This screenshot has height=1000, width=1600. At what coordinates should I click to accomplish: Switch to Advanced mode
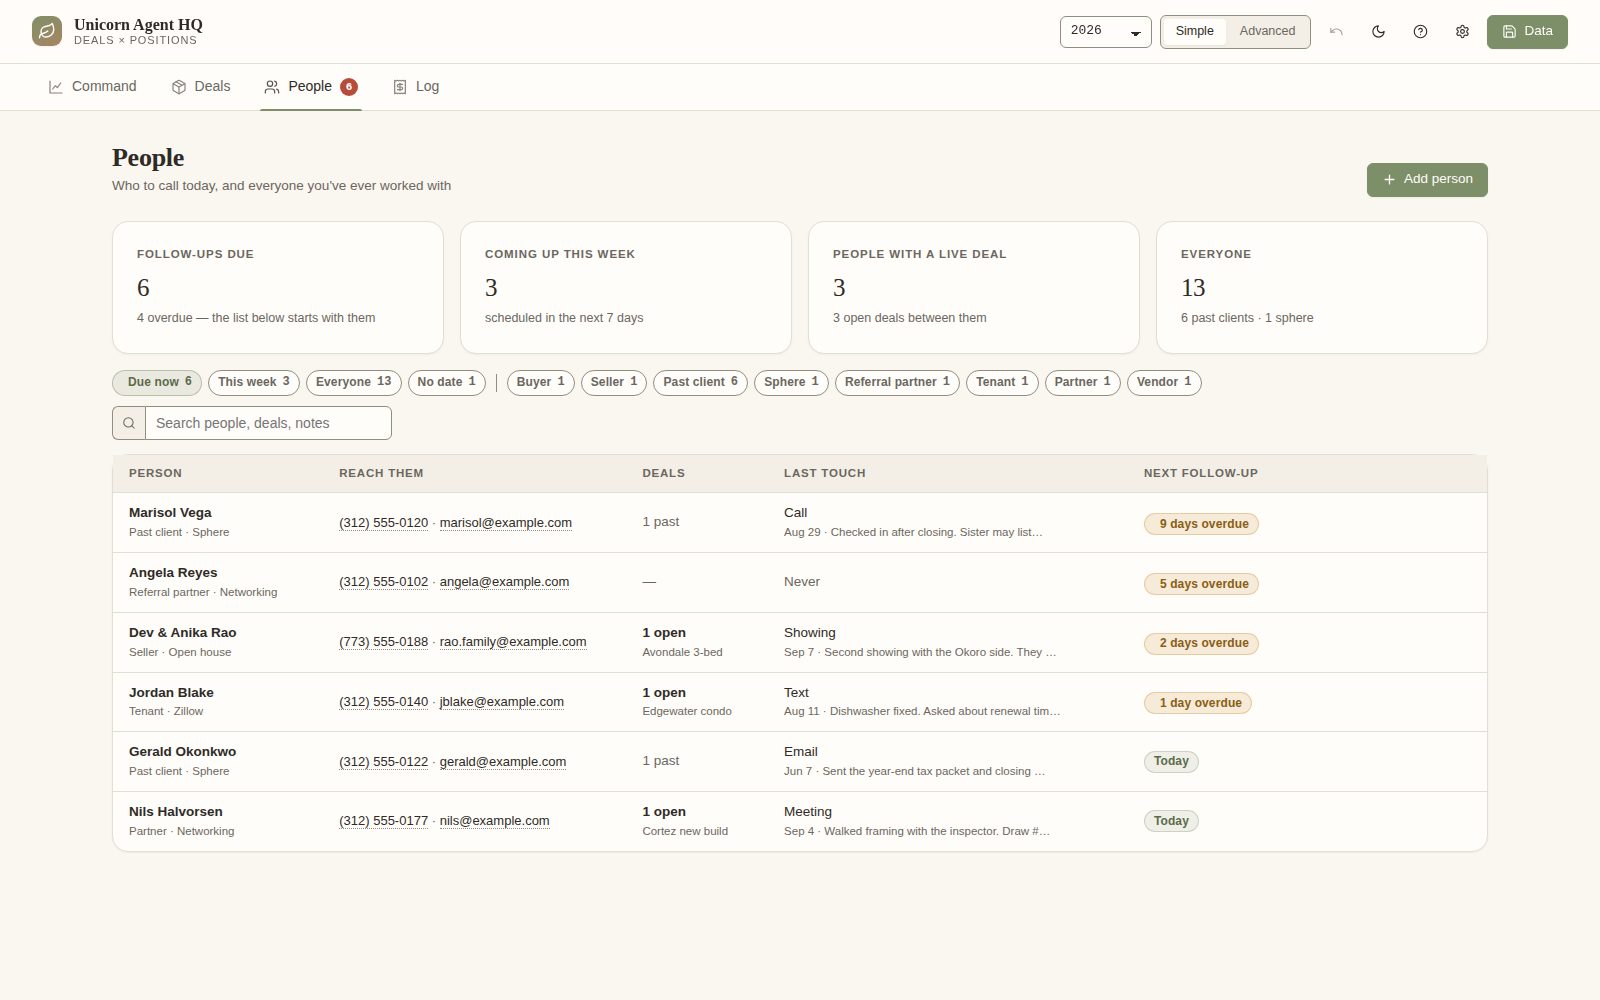click(x=1267, y=32)
